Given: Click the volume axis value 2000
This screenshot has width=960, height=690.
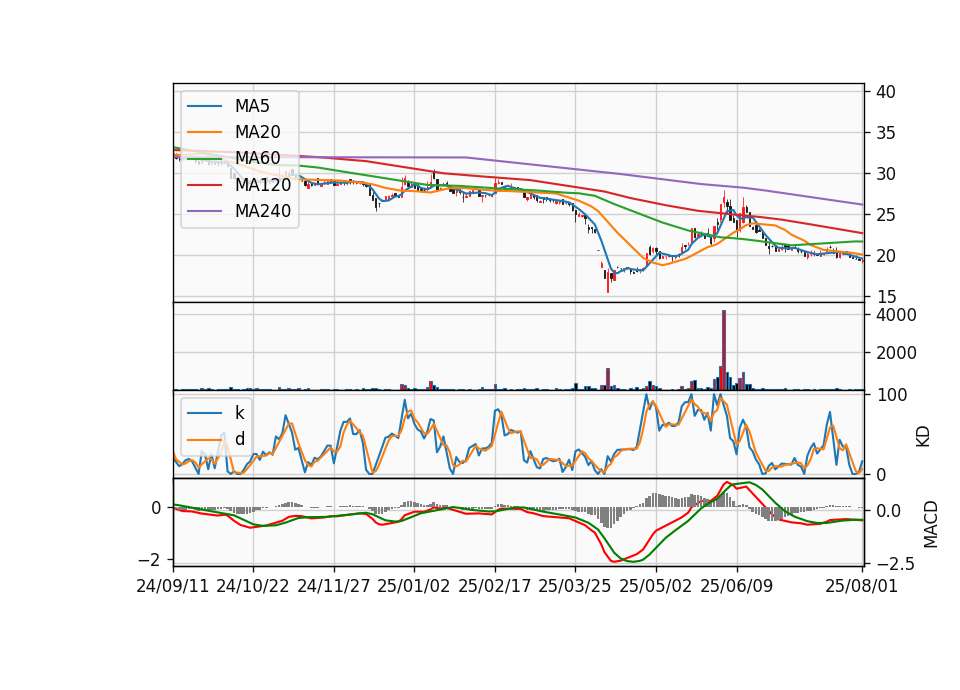Looking at the screenshot, I should coord(896,353).
